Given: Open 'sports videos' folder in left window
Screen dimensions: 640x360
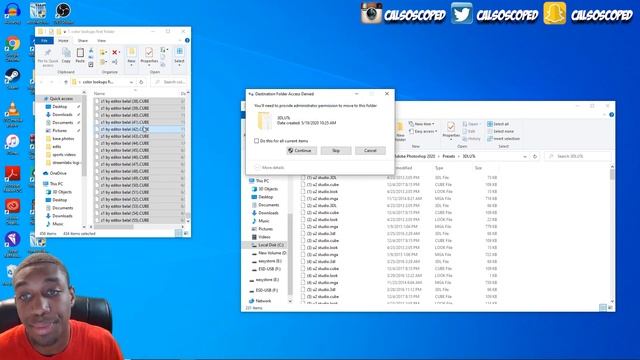Looking at the screenshot, I should pyautogui.click(x=64, y=155).
